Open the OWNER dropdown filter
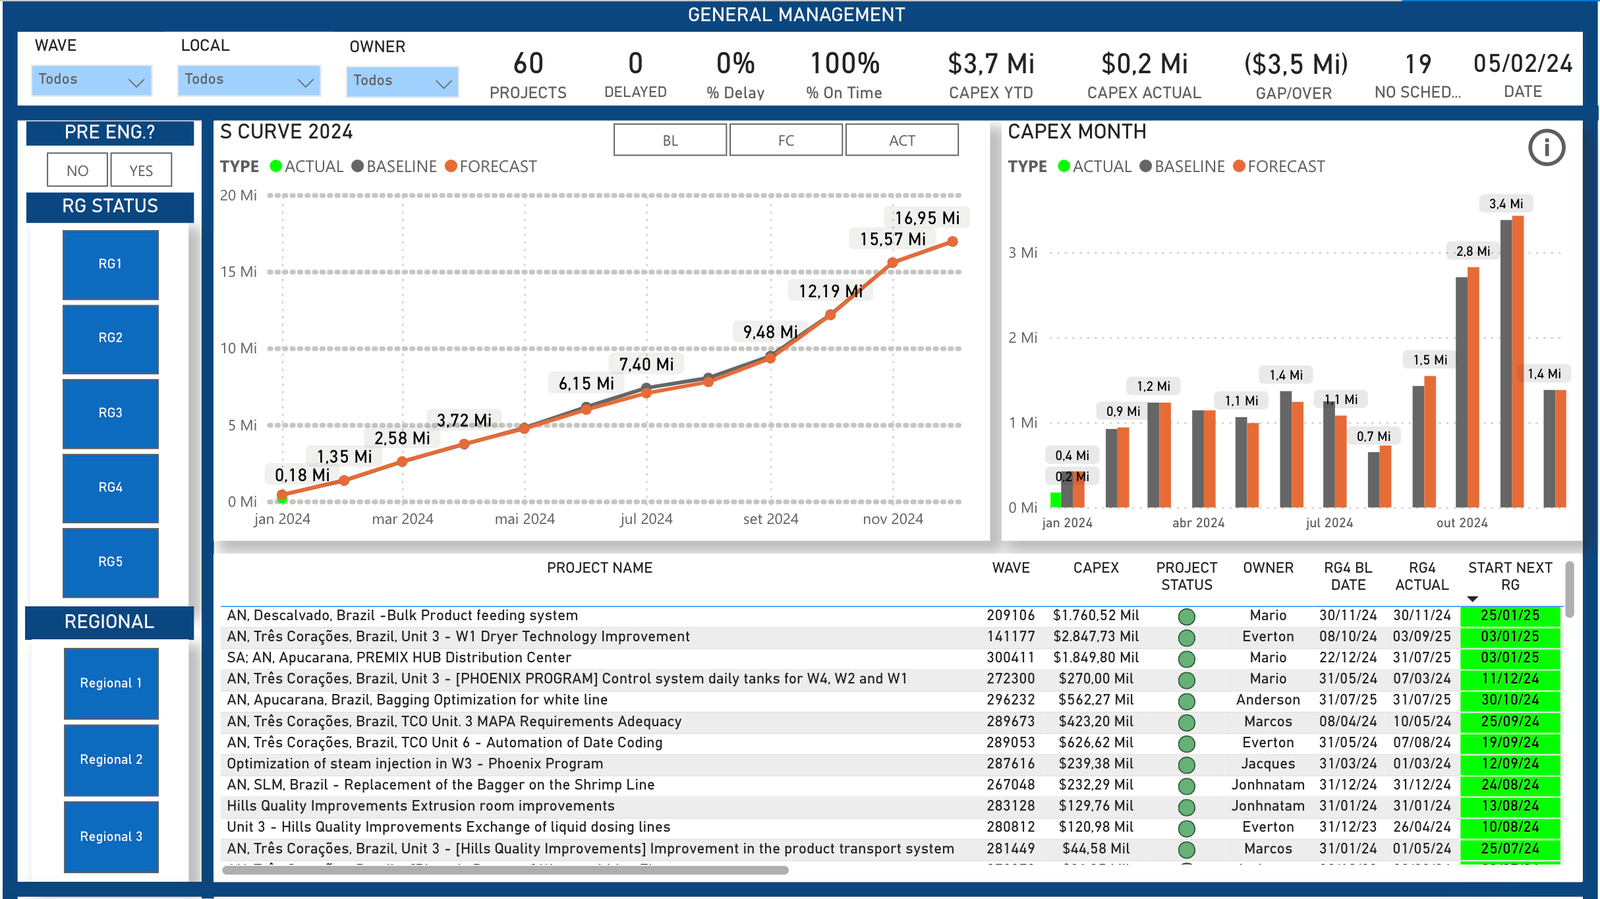 point(402,81)
